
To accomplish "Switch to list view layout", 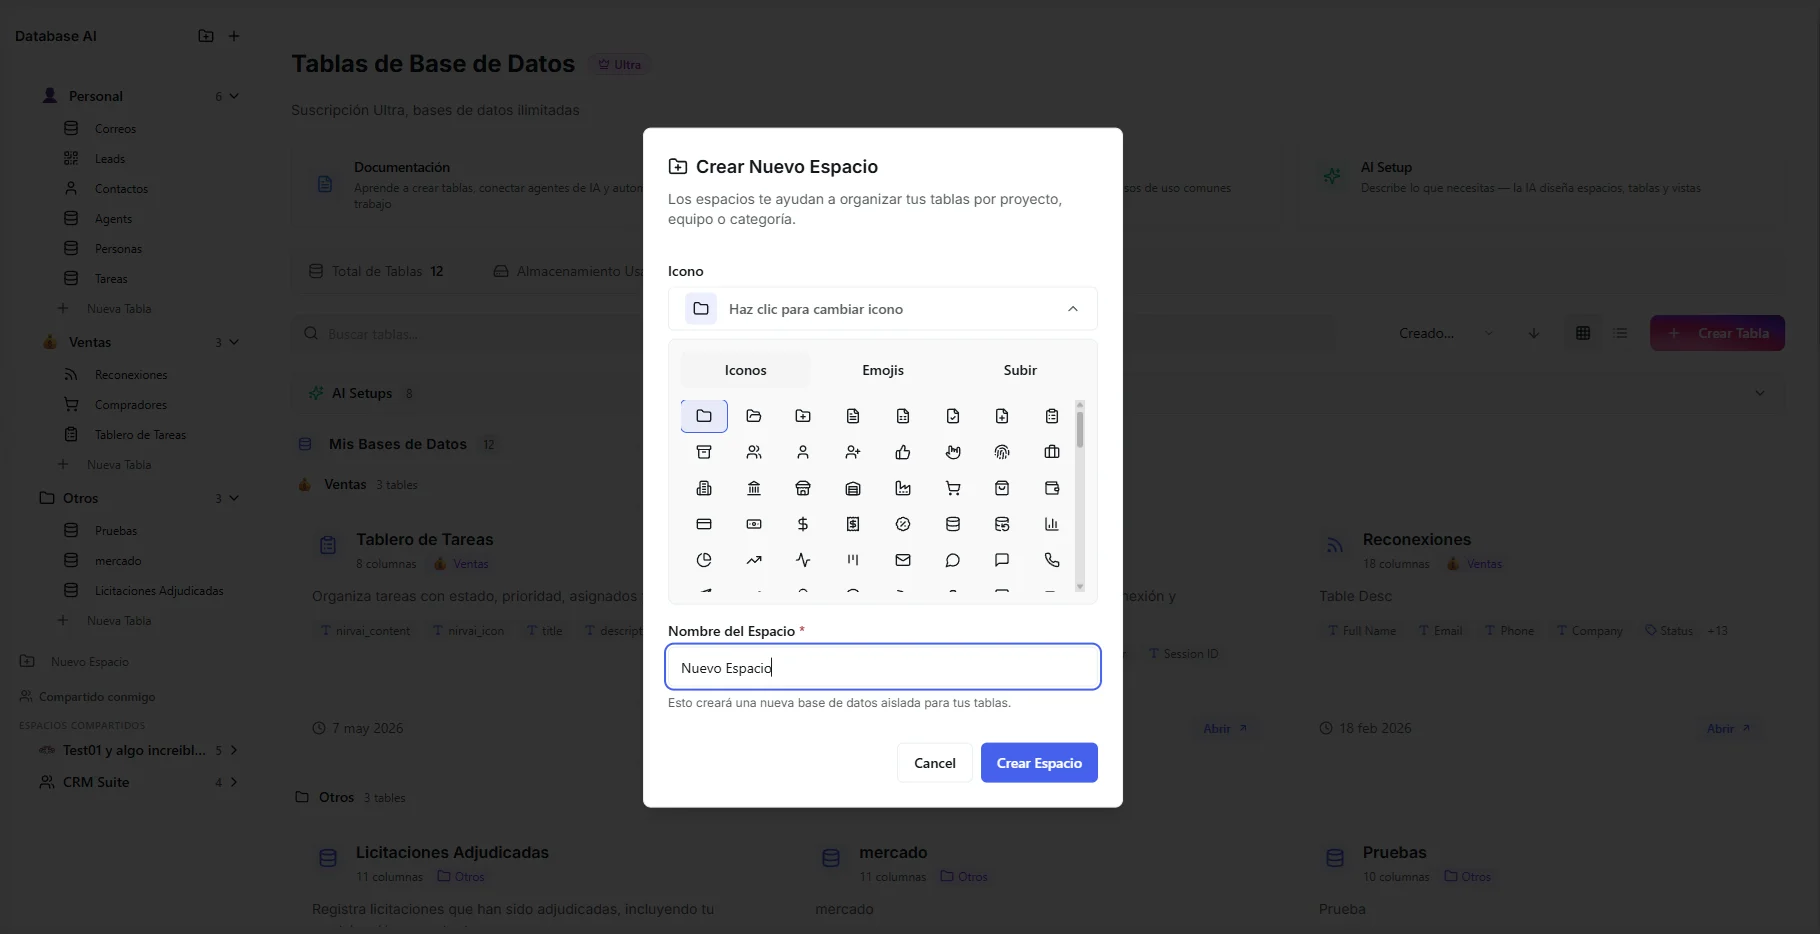I will click(1621, 333).
